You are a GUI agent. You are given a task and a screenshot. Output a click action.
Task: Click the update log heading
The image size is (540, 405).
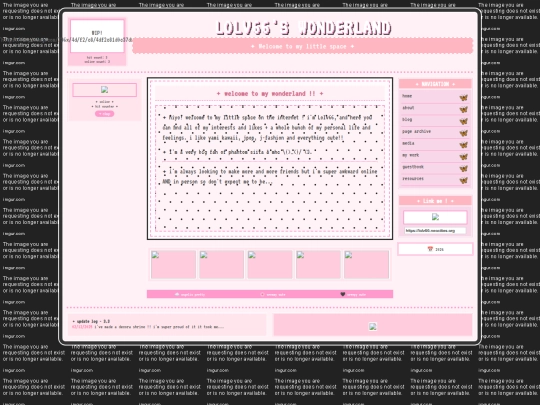pyautogui.click(x=91, y=321)
